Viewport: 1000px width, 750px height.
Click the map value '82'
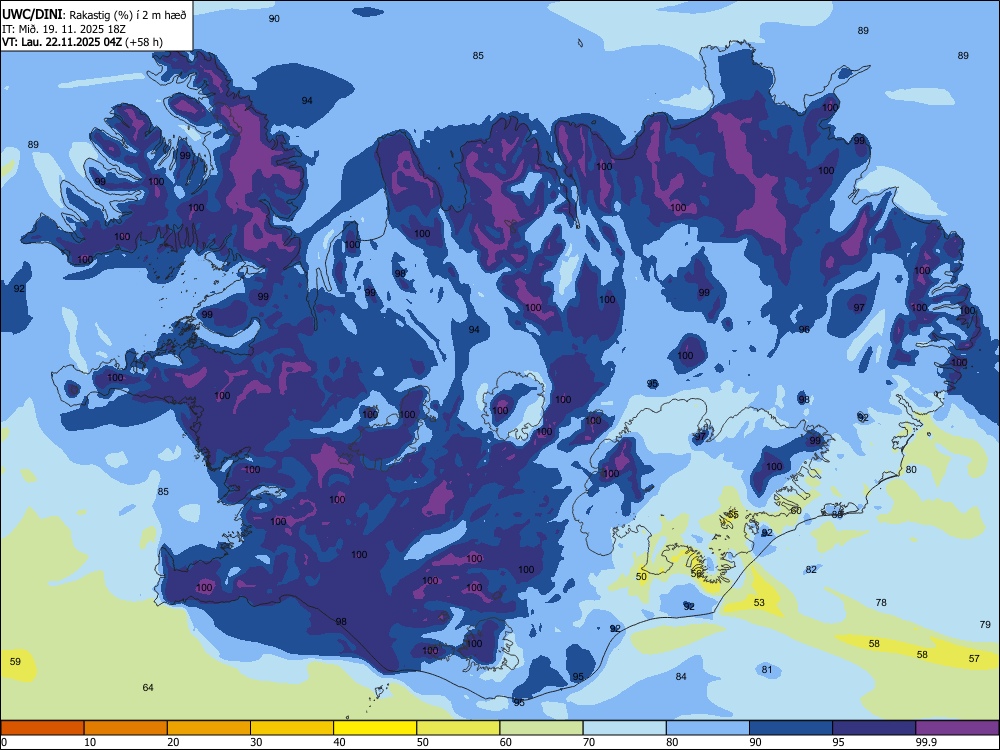click(811, 570)
